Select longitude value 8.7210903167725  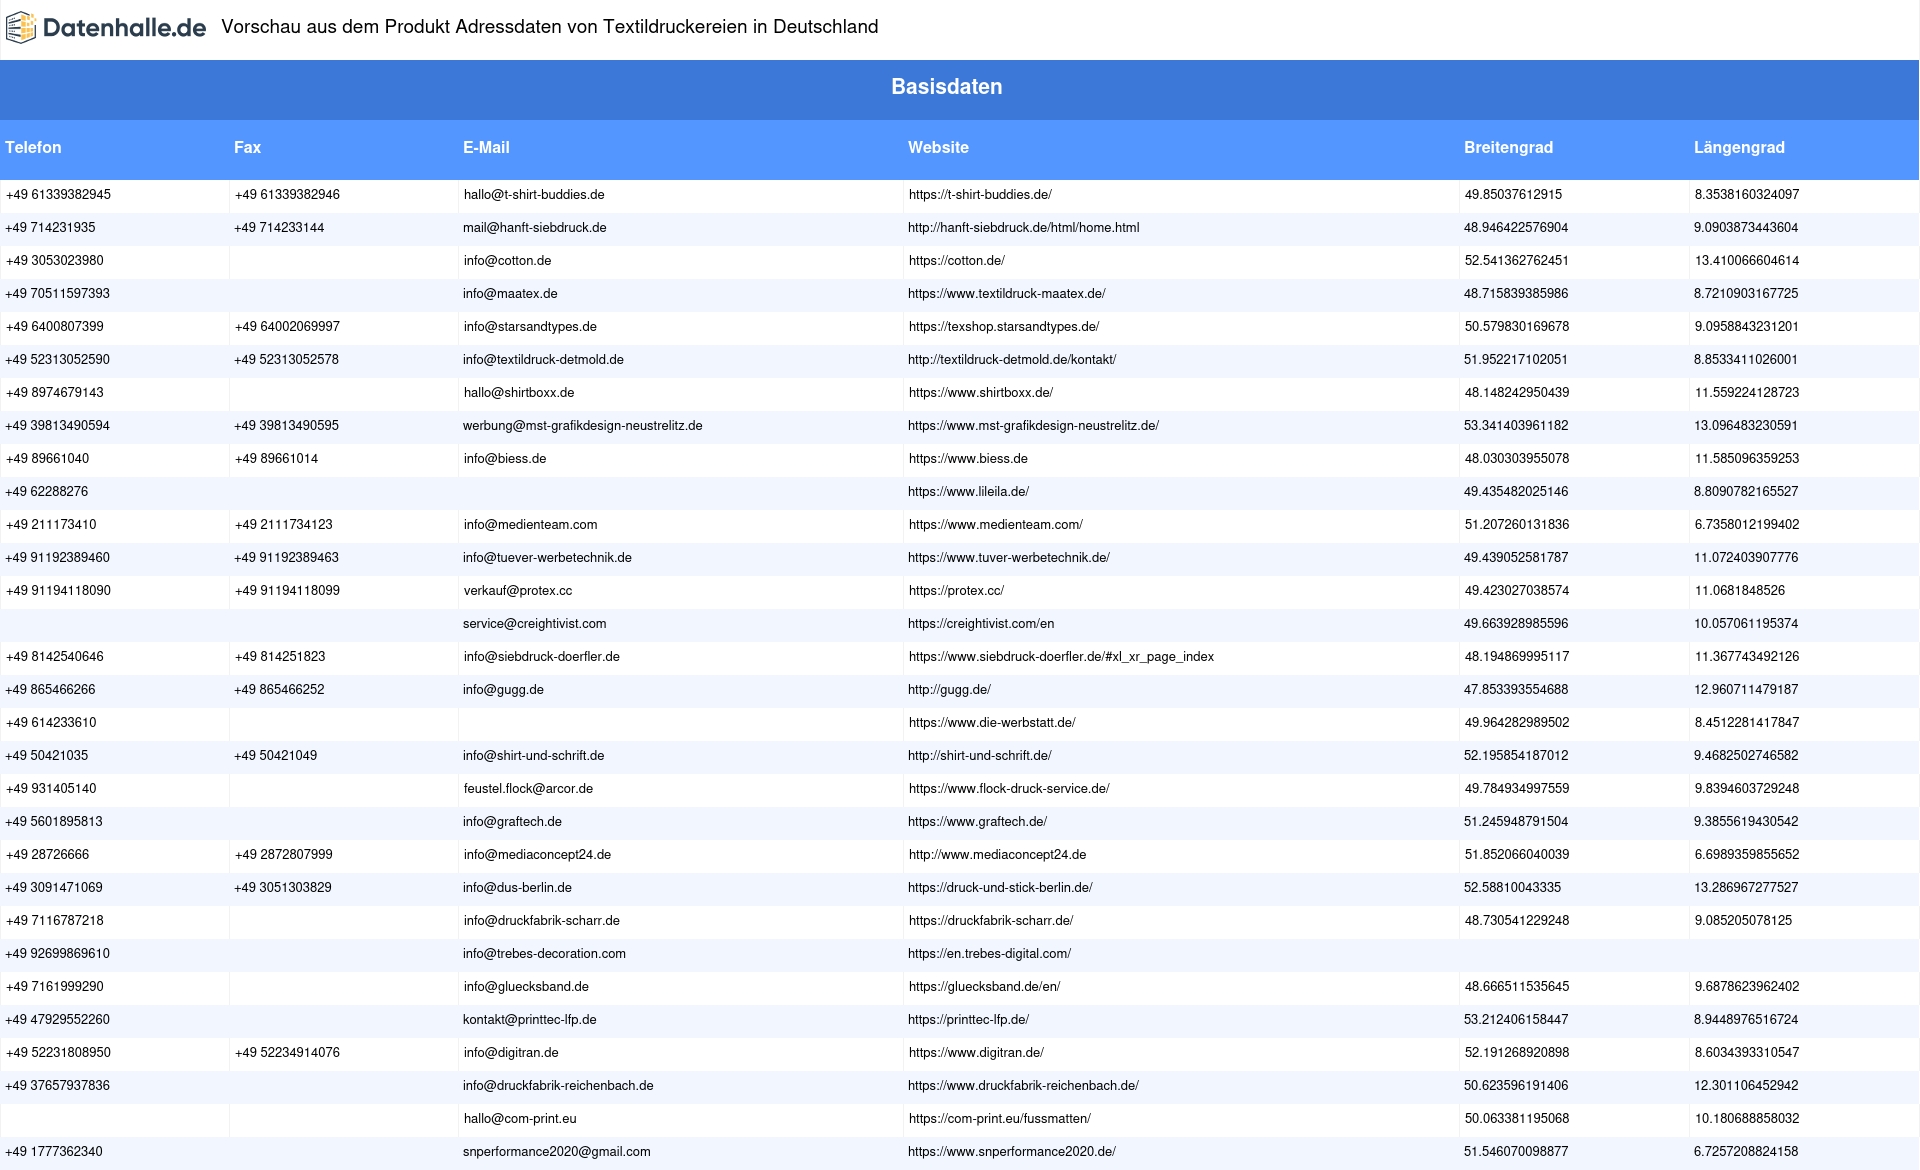click(x=1745, y=294)
